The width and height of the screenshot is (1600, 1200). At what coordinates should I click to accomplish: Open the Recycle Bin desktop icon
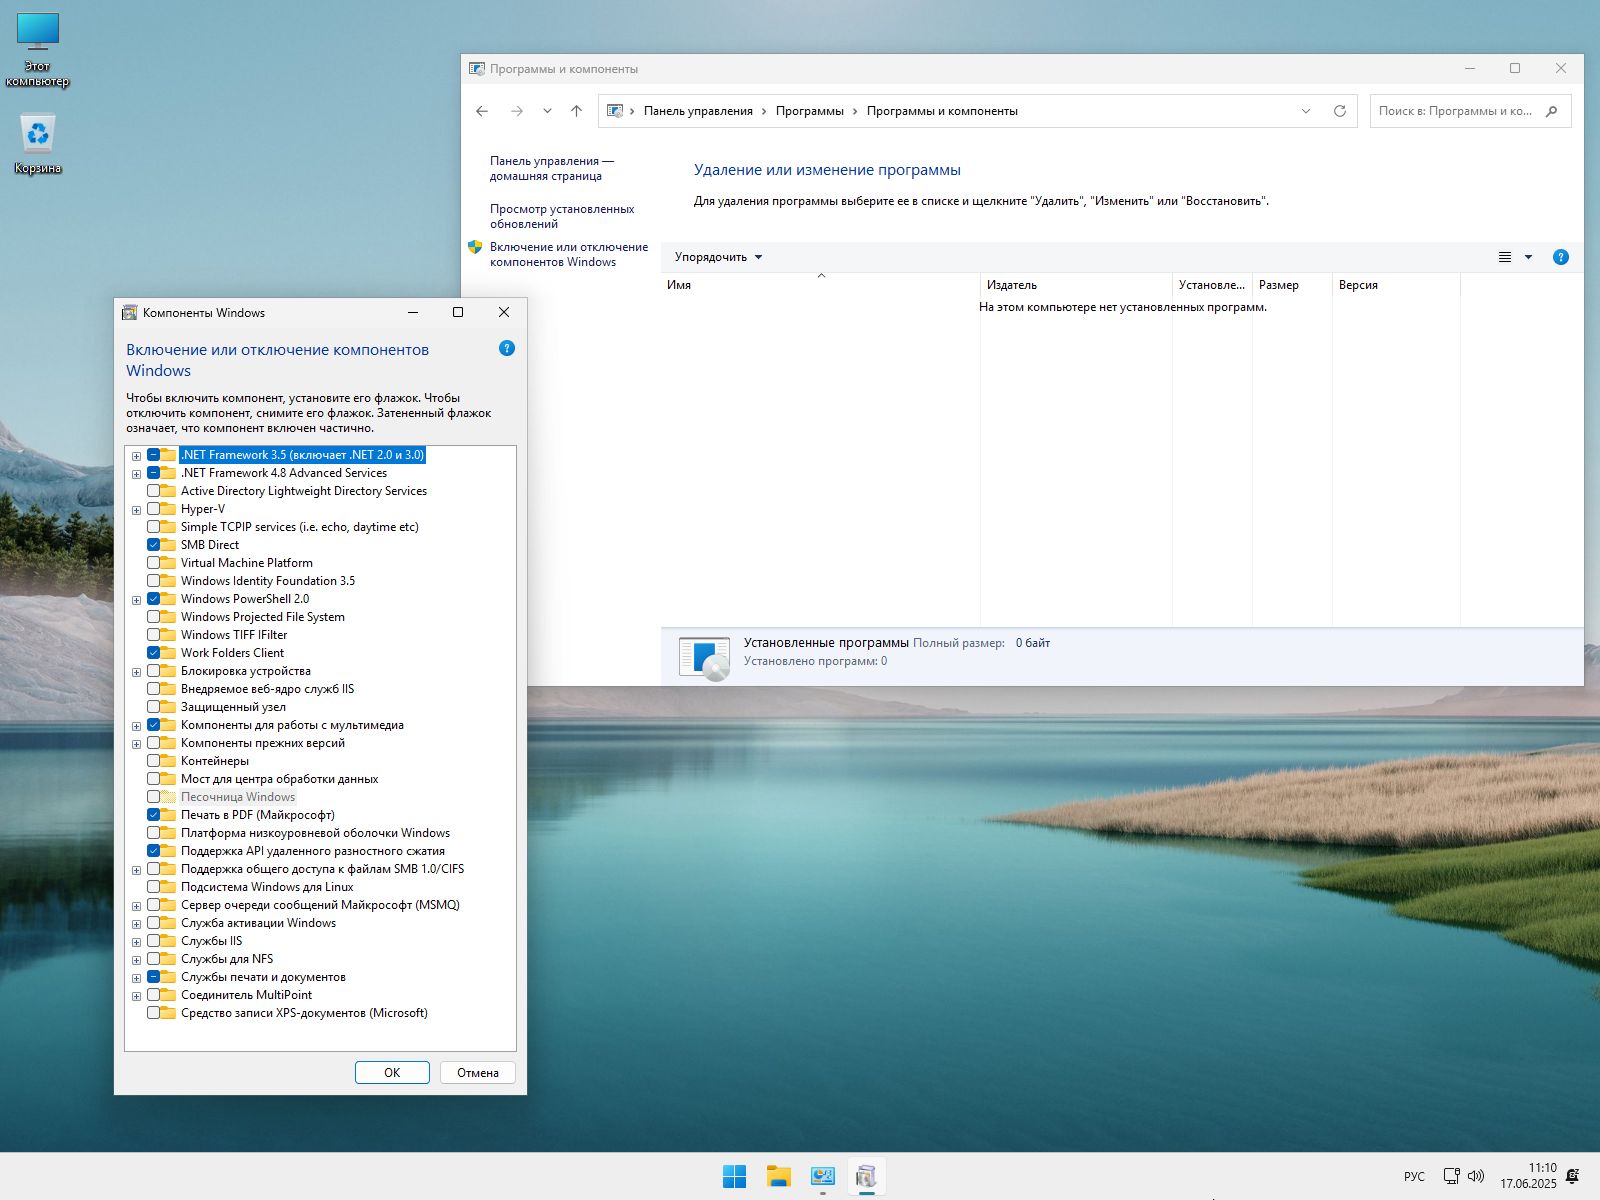[38, 144]
